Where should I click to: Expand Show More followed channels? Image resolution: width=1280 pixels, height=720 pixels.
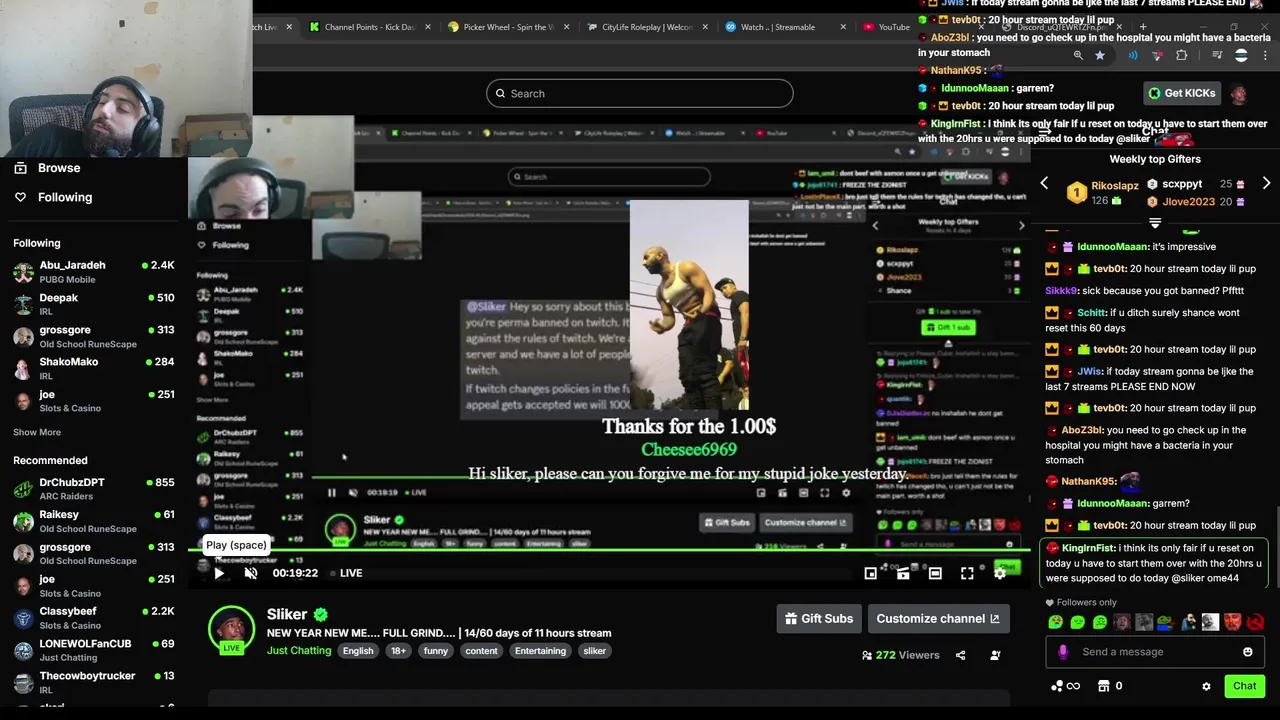click(x=37, y=432)
